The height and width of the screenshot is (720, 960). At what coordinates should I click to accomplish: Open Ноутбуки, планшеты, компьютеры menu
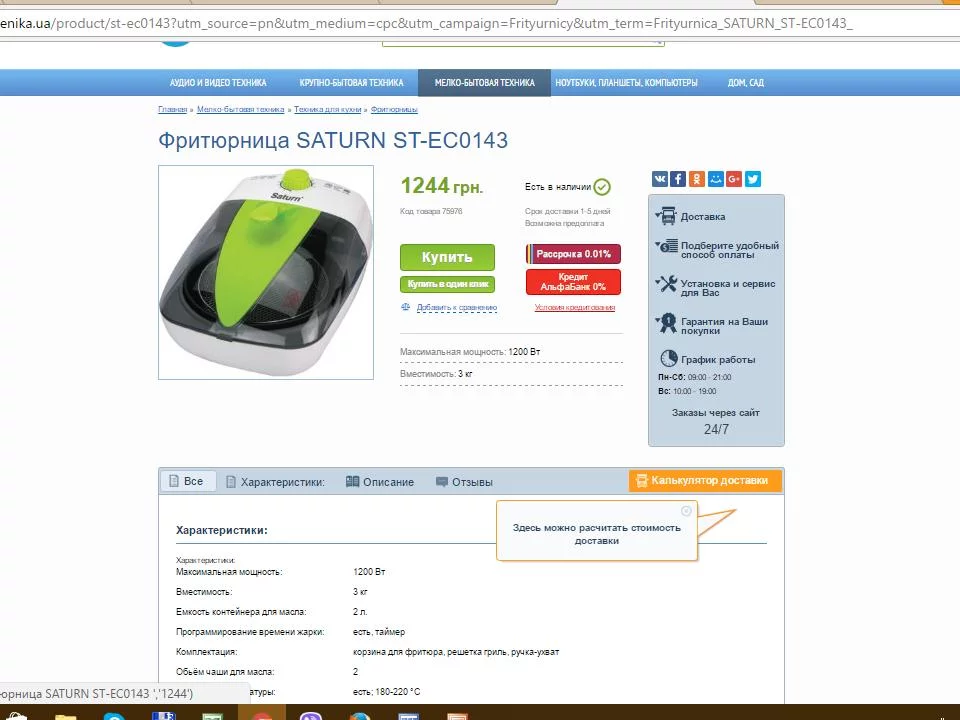pyautogui.click(x=626, y=83)
